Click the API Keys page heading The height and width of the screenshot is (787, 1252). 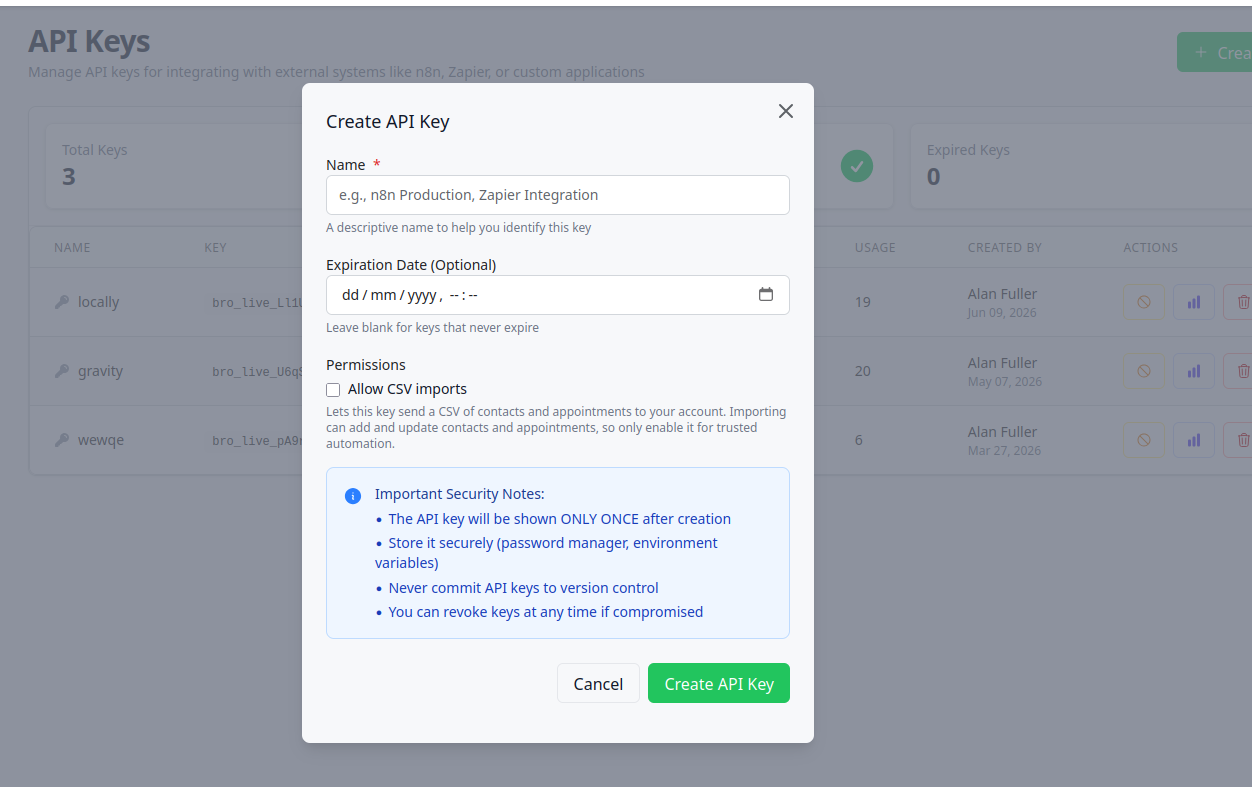coord(89,41)
